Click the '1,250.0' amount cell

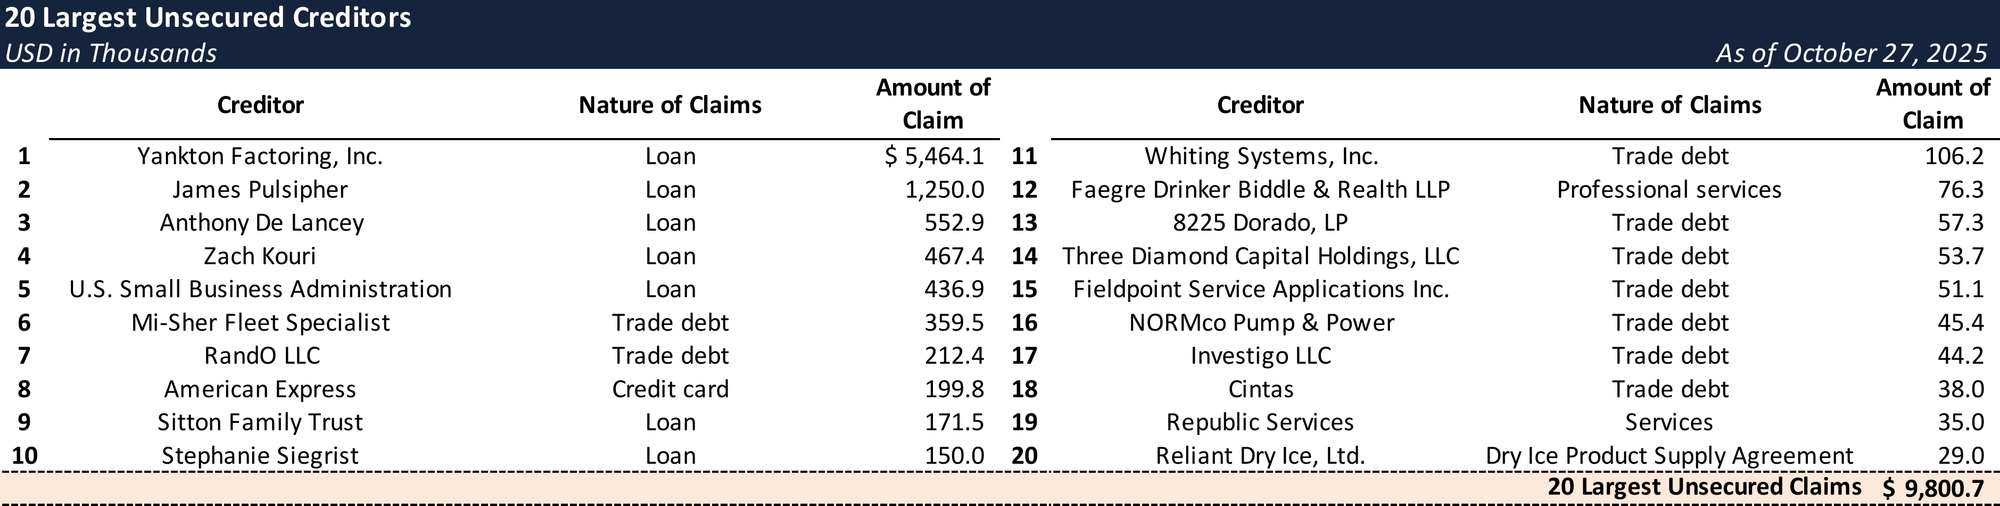coord(944,190)
